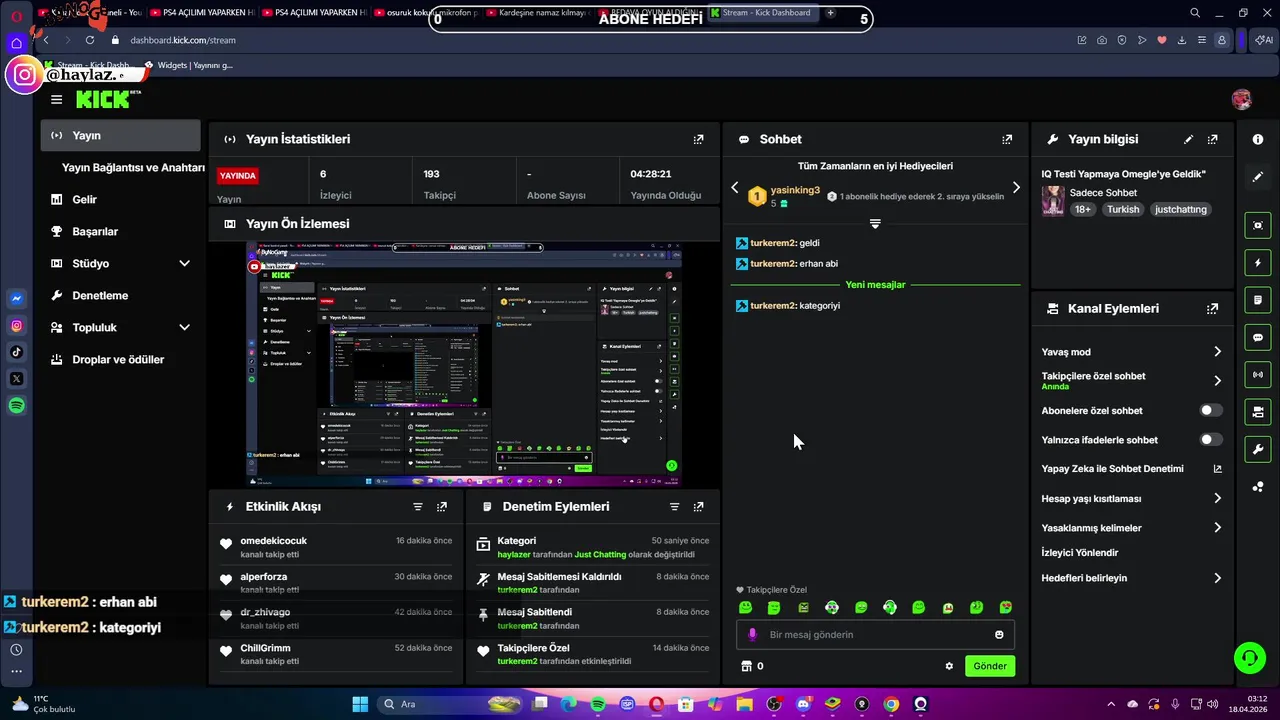
Task: Click the Turkish language tag
Action: (x=1123, y=209)
